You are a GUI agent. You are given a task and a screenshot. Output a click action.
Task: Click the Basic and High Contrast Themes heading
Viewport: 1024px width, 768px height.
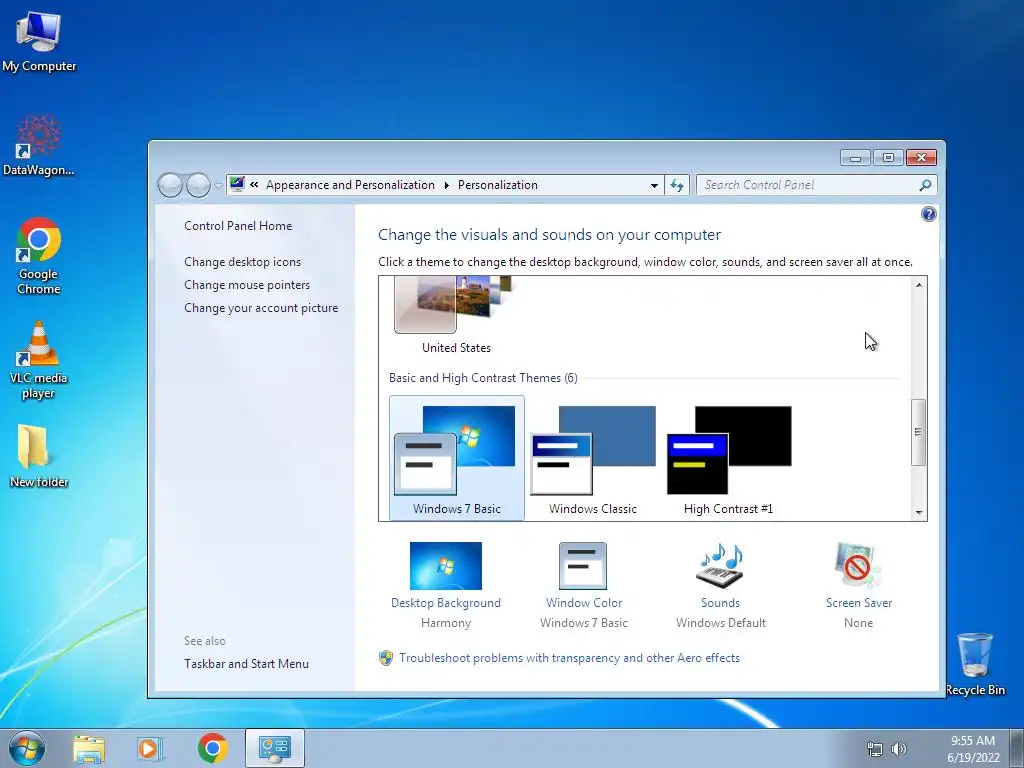(483, 378)
